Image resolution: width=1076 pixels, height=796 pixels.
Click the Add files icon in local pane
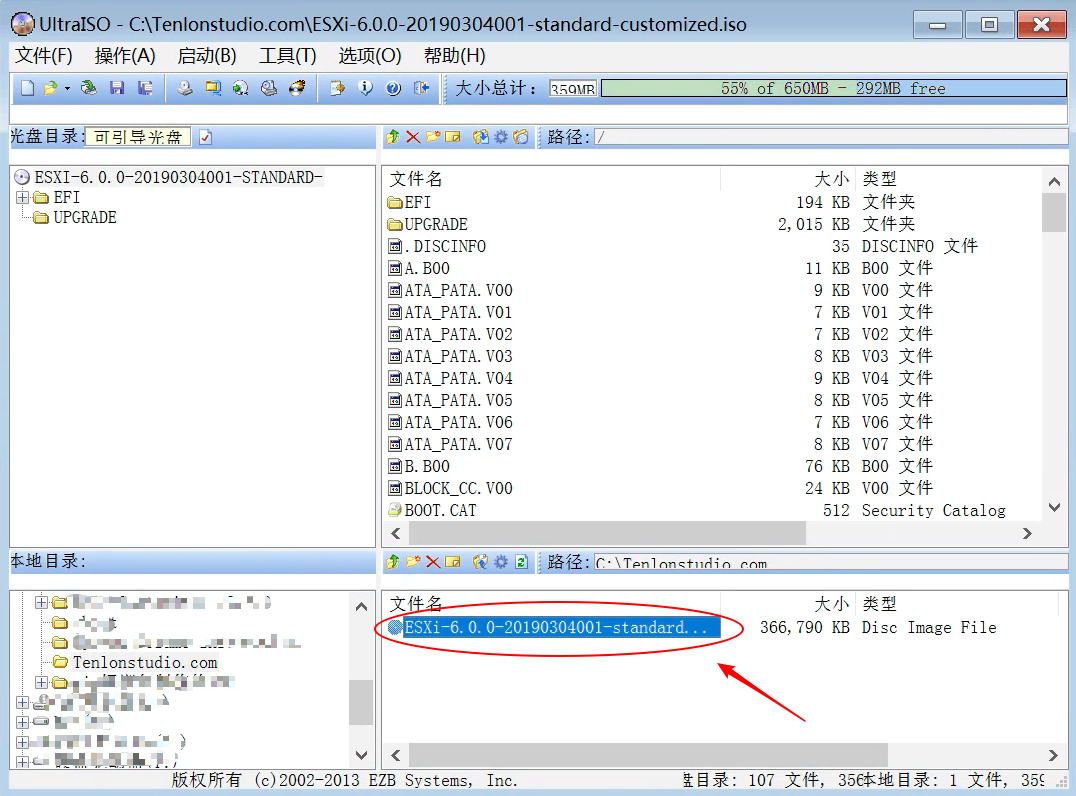click(x=481, y=562)
